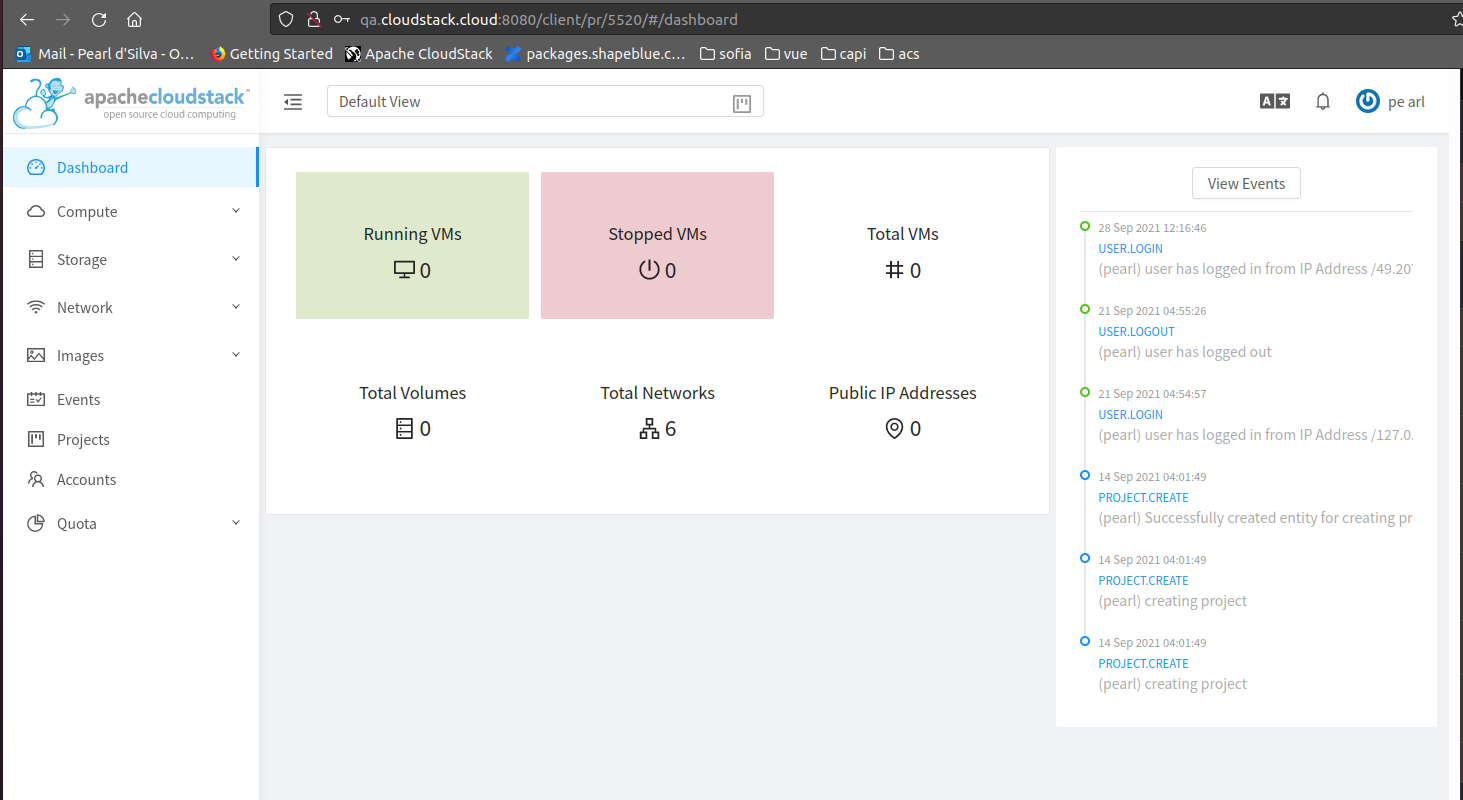Image resolution: width=1463 pixels, height=800 pixels.
Task: Open the Mail - Pearl d'Silva bookmark
Action: coord(105,54)
